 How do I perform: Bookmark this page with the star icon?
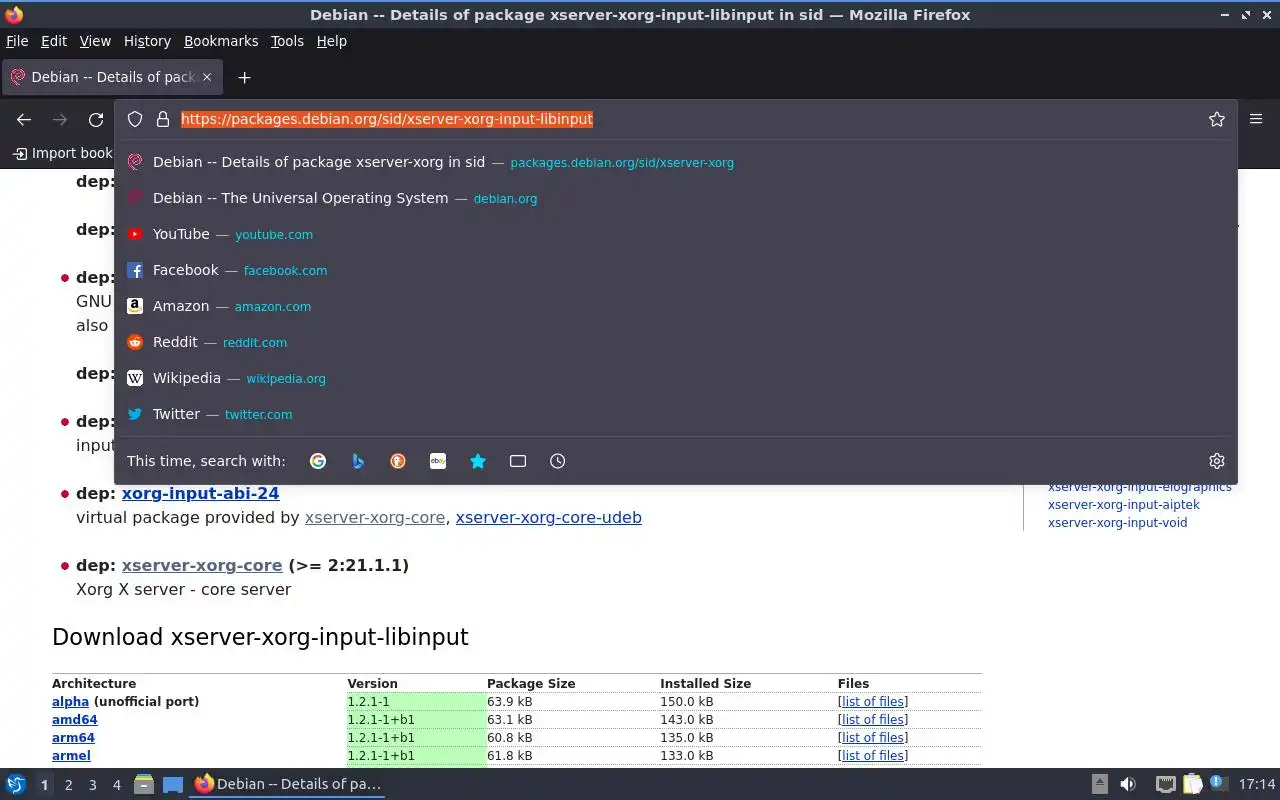click(x=1217, y=119)
